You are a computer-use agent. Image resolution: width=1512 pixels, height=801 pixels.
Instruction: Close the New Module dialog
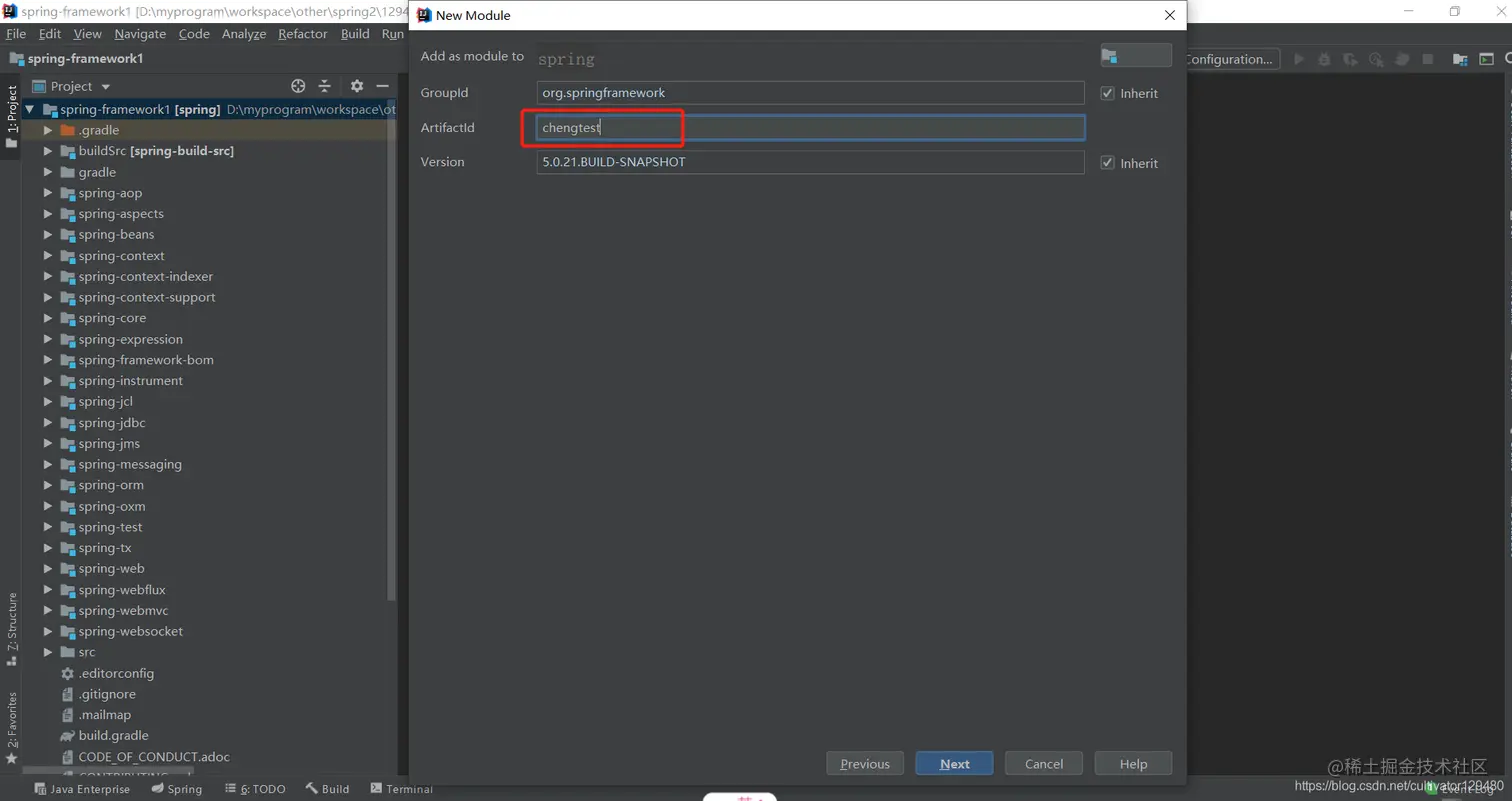(1170, 15)
